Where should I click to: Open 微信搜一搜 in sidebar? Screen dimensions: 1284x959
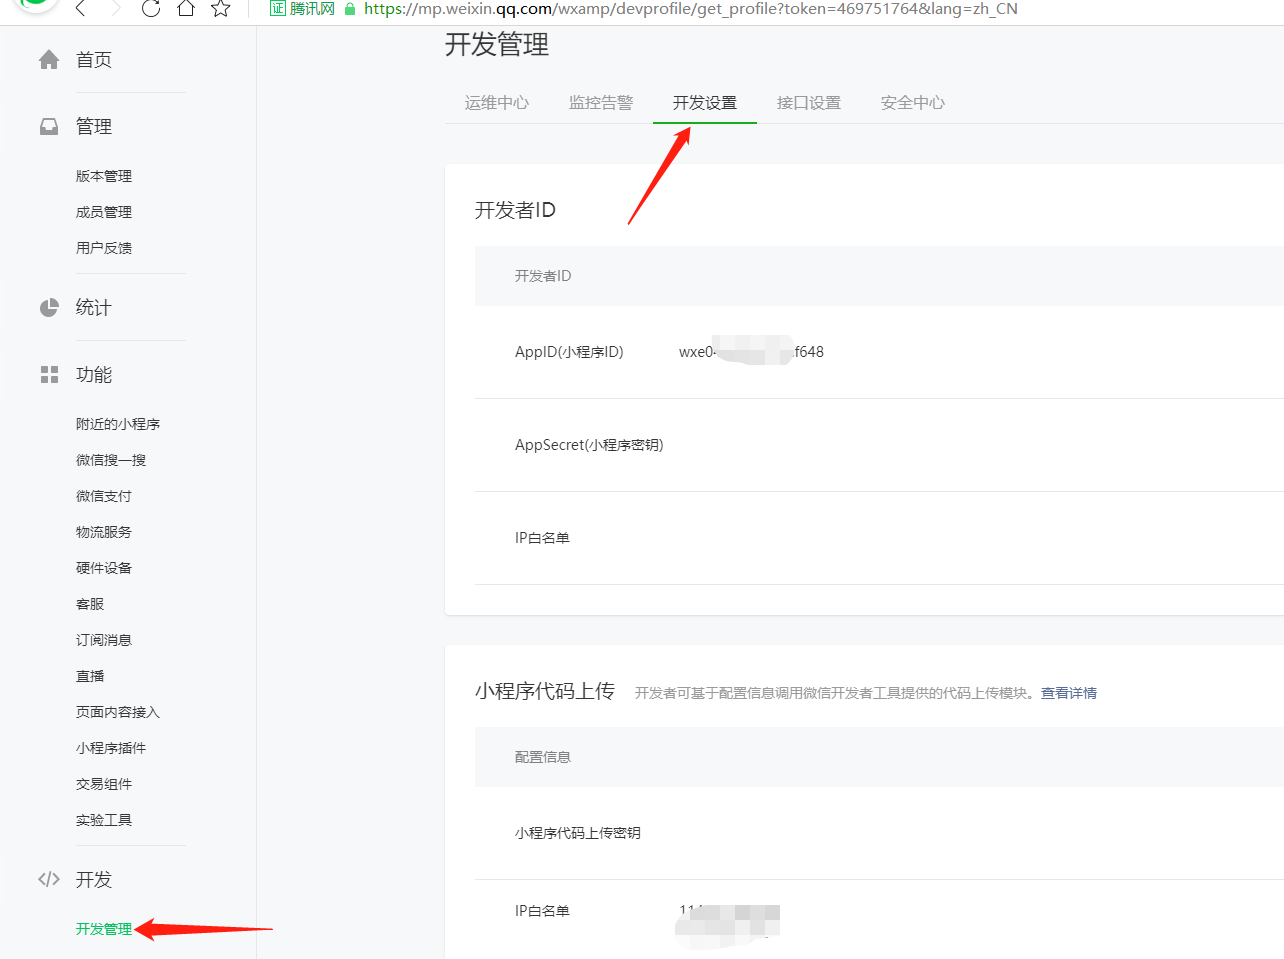point(111,460)
